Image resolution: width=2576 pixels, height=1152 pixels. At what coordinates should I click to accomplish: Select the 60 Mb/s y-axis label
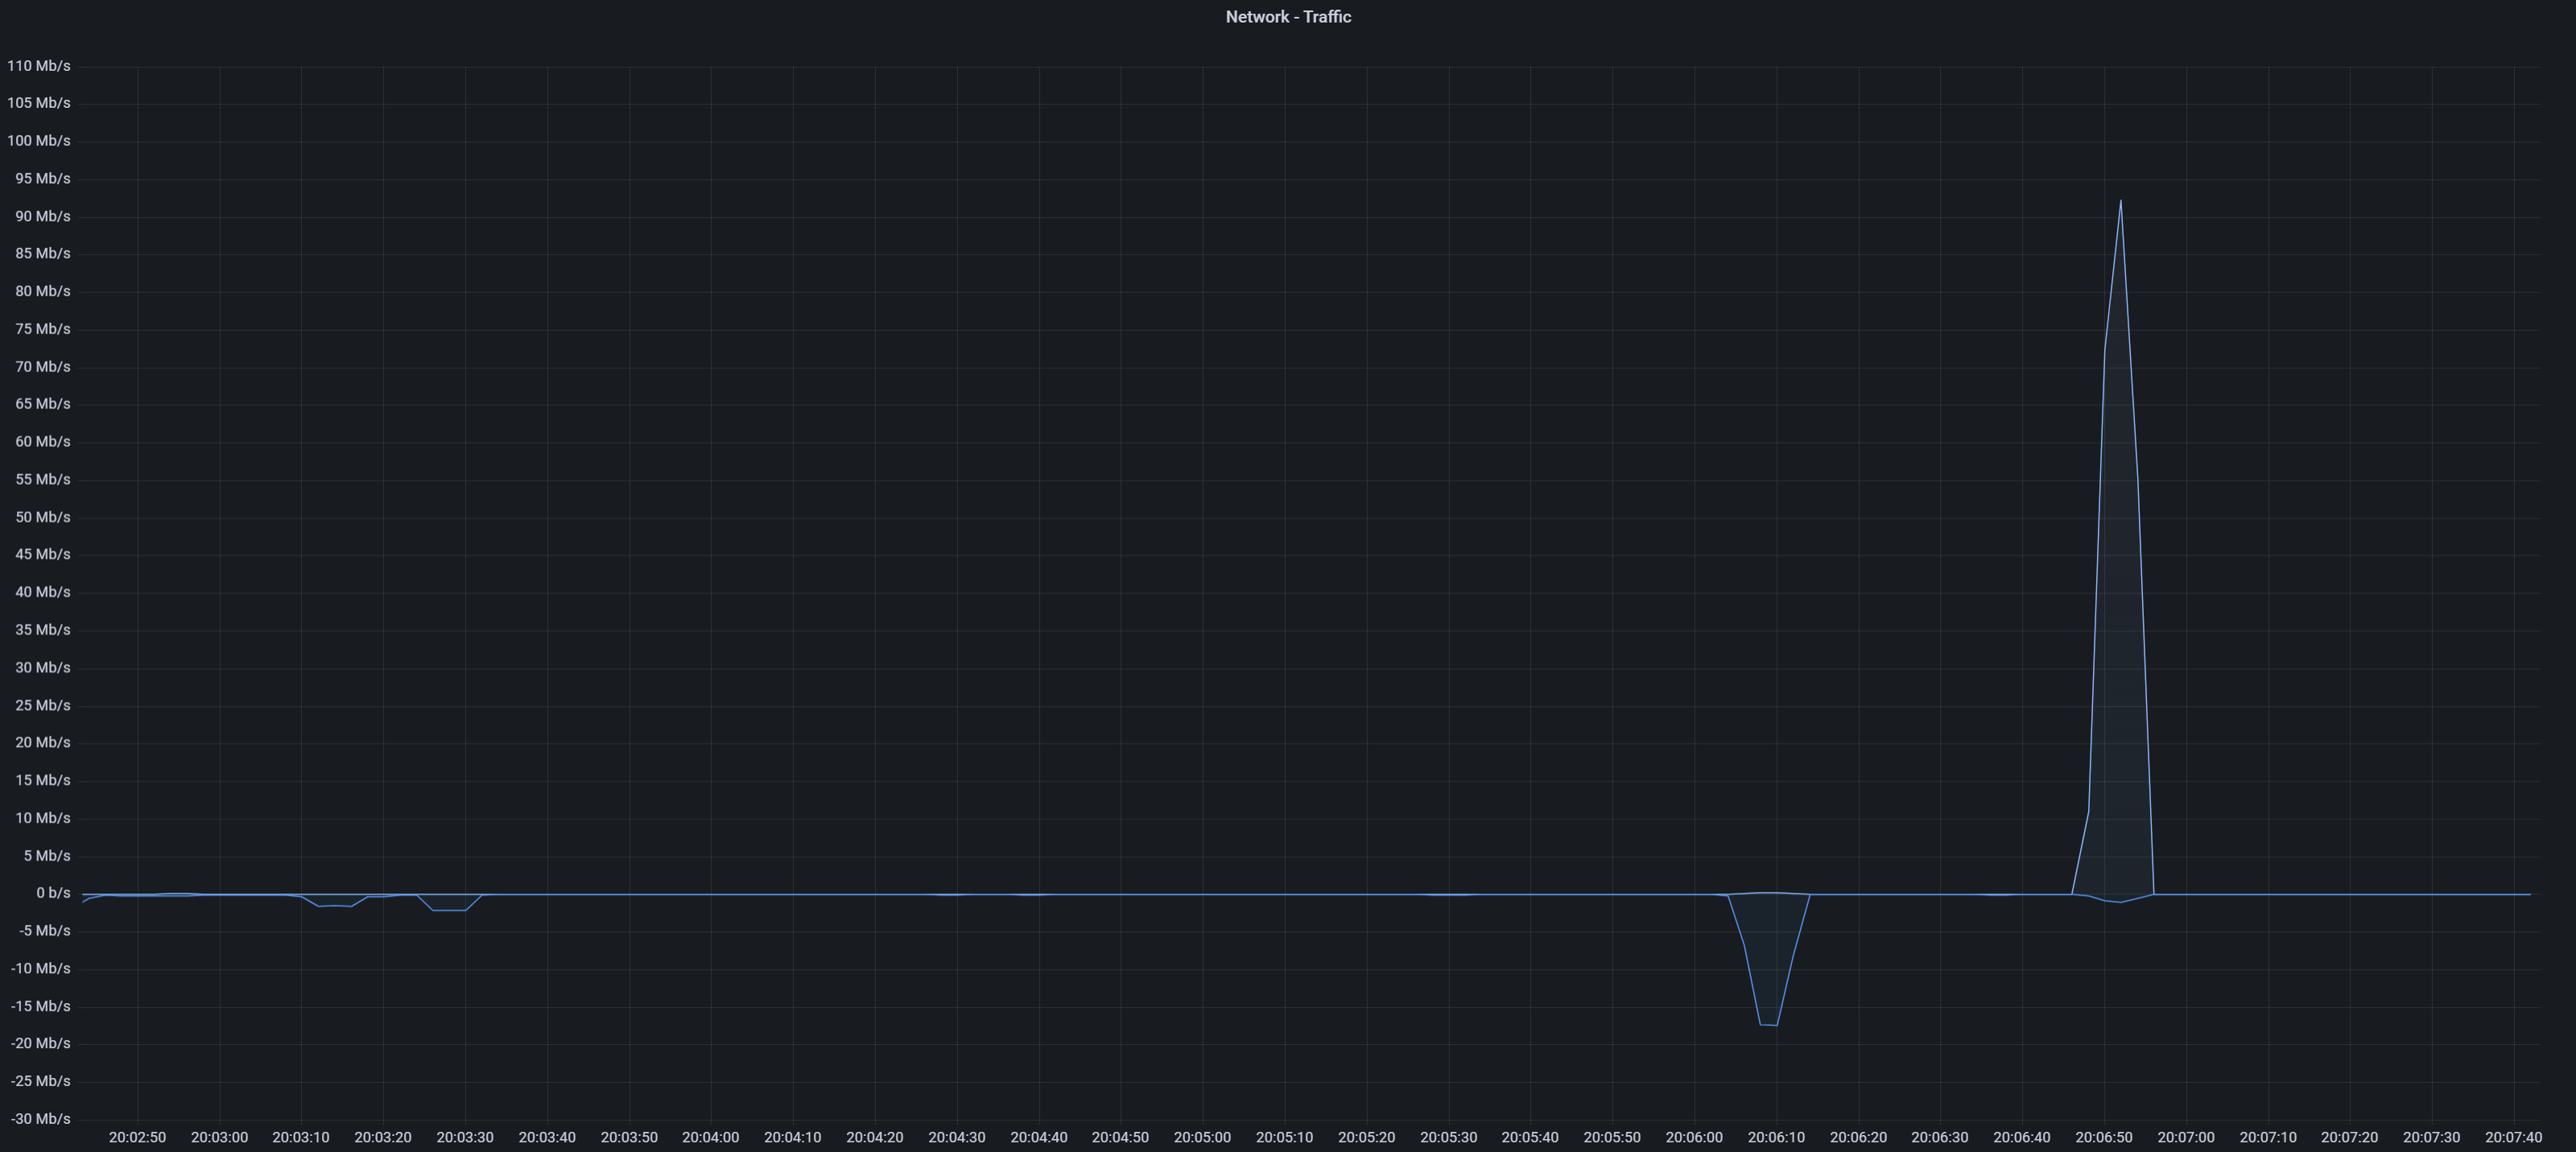[x=43, y=442]
